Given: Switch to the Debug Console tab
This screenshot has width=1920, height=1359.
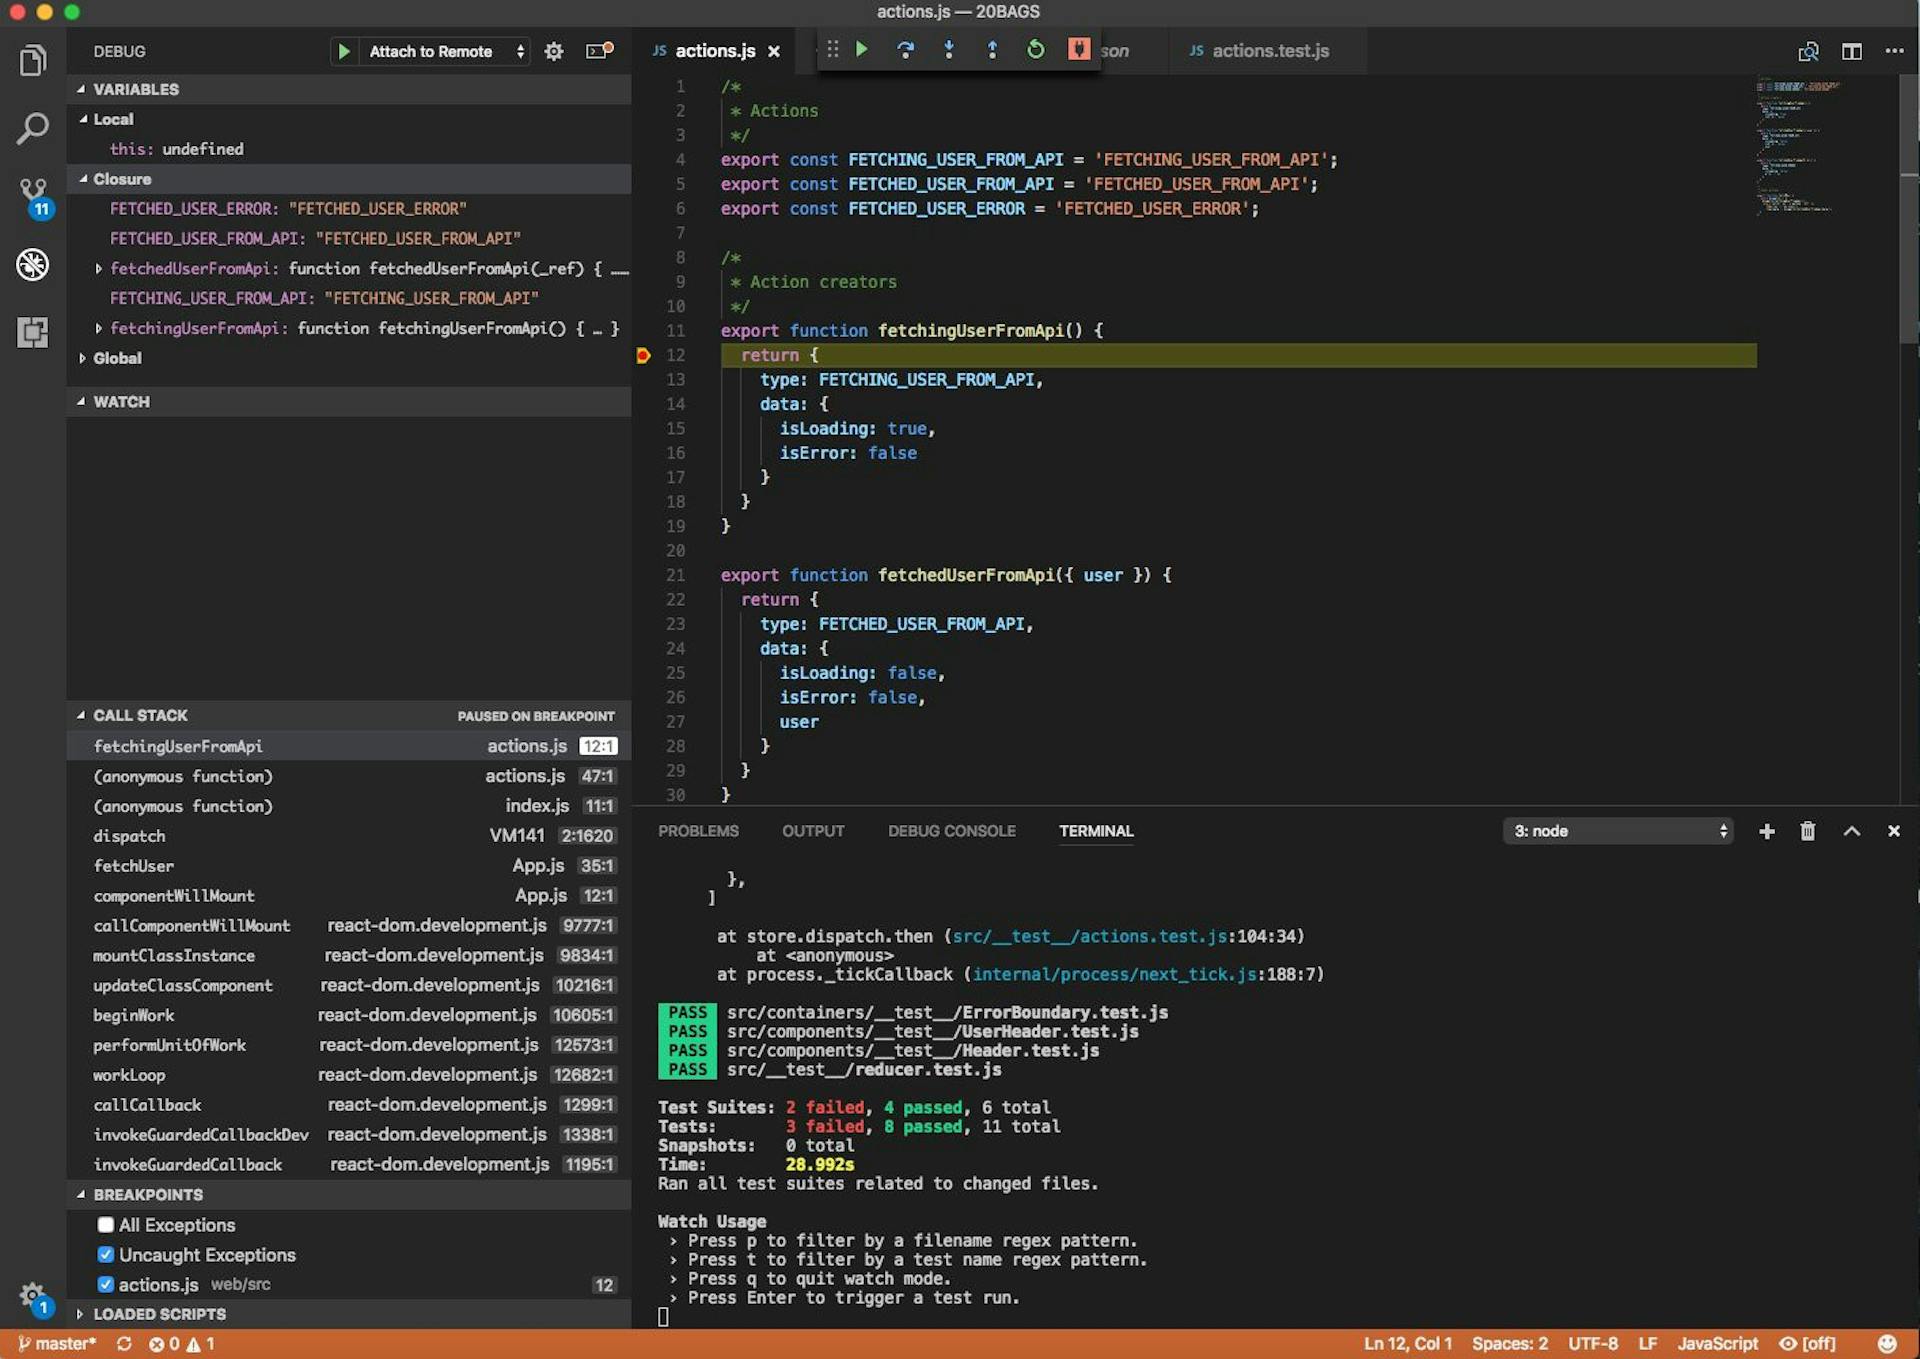Looking at the screenshot, I should (x=951, y=830).
